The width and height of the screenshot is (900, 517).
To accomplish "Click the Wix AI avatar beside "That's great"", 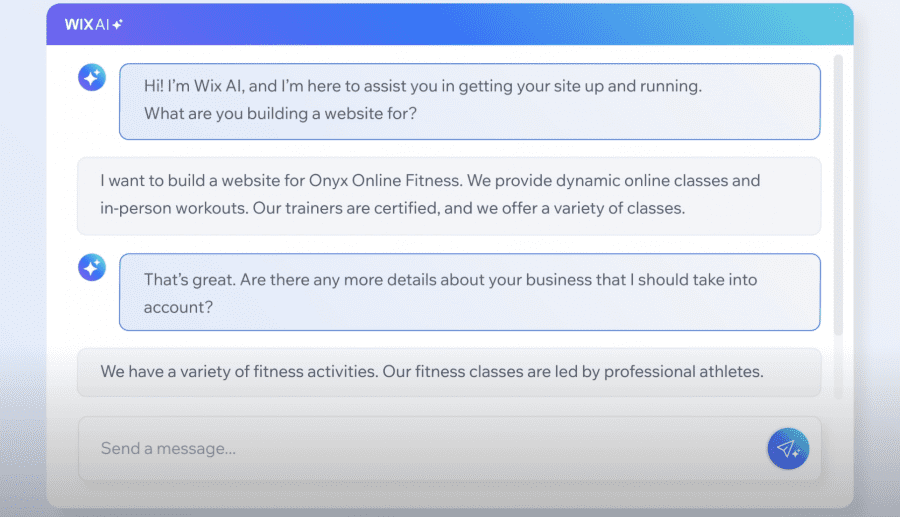I will [x=92, y=267].
